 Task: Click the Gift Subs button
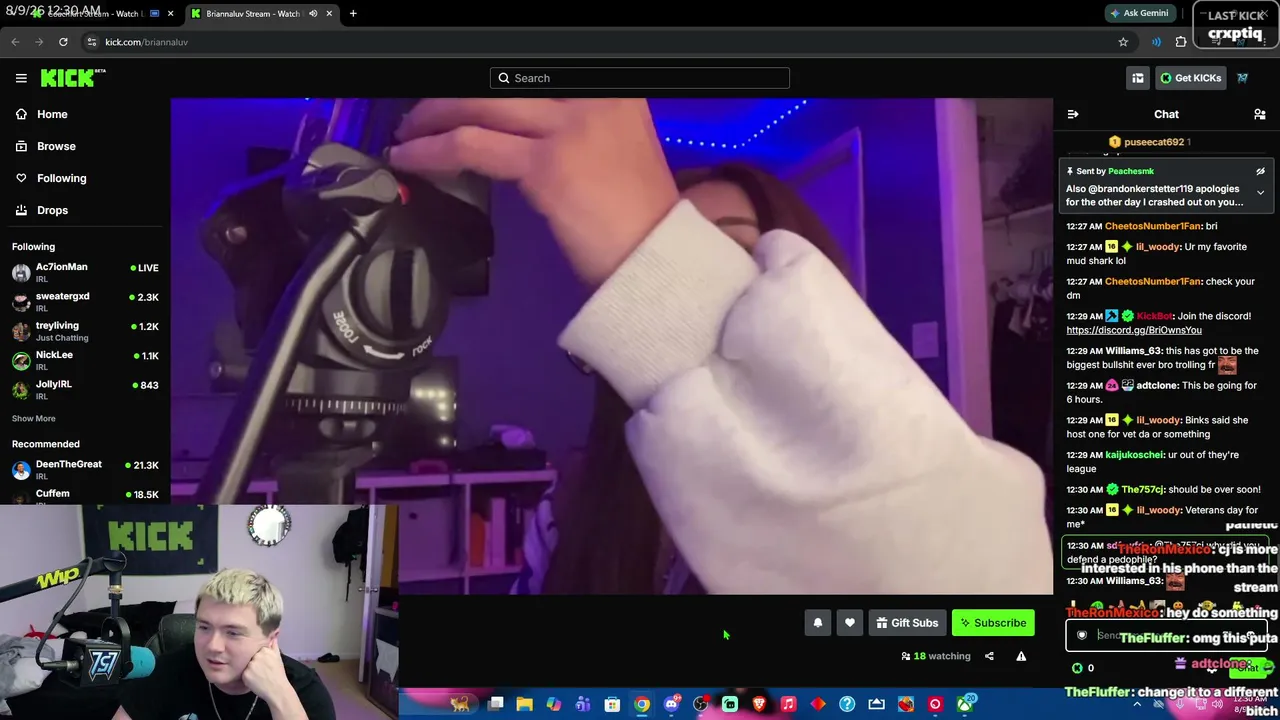pos(907,623)
